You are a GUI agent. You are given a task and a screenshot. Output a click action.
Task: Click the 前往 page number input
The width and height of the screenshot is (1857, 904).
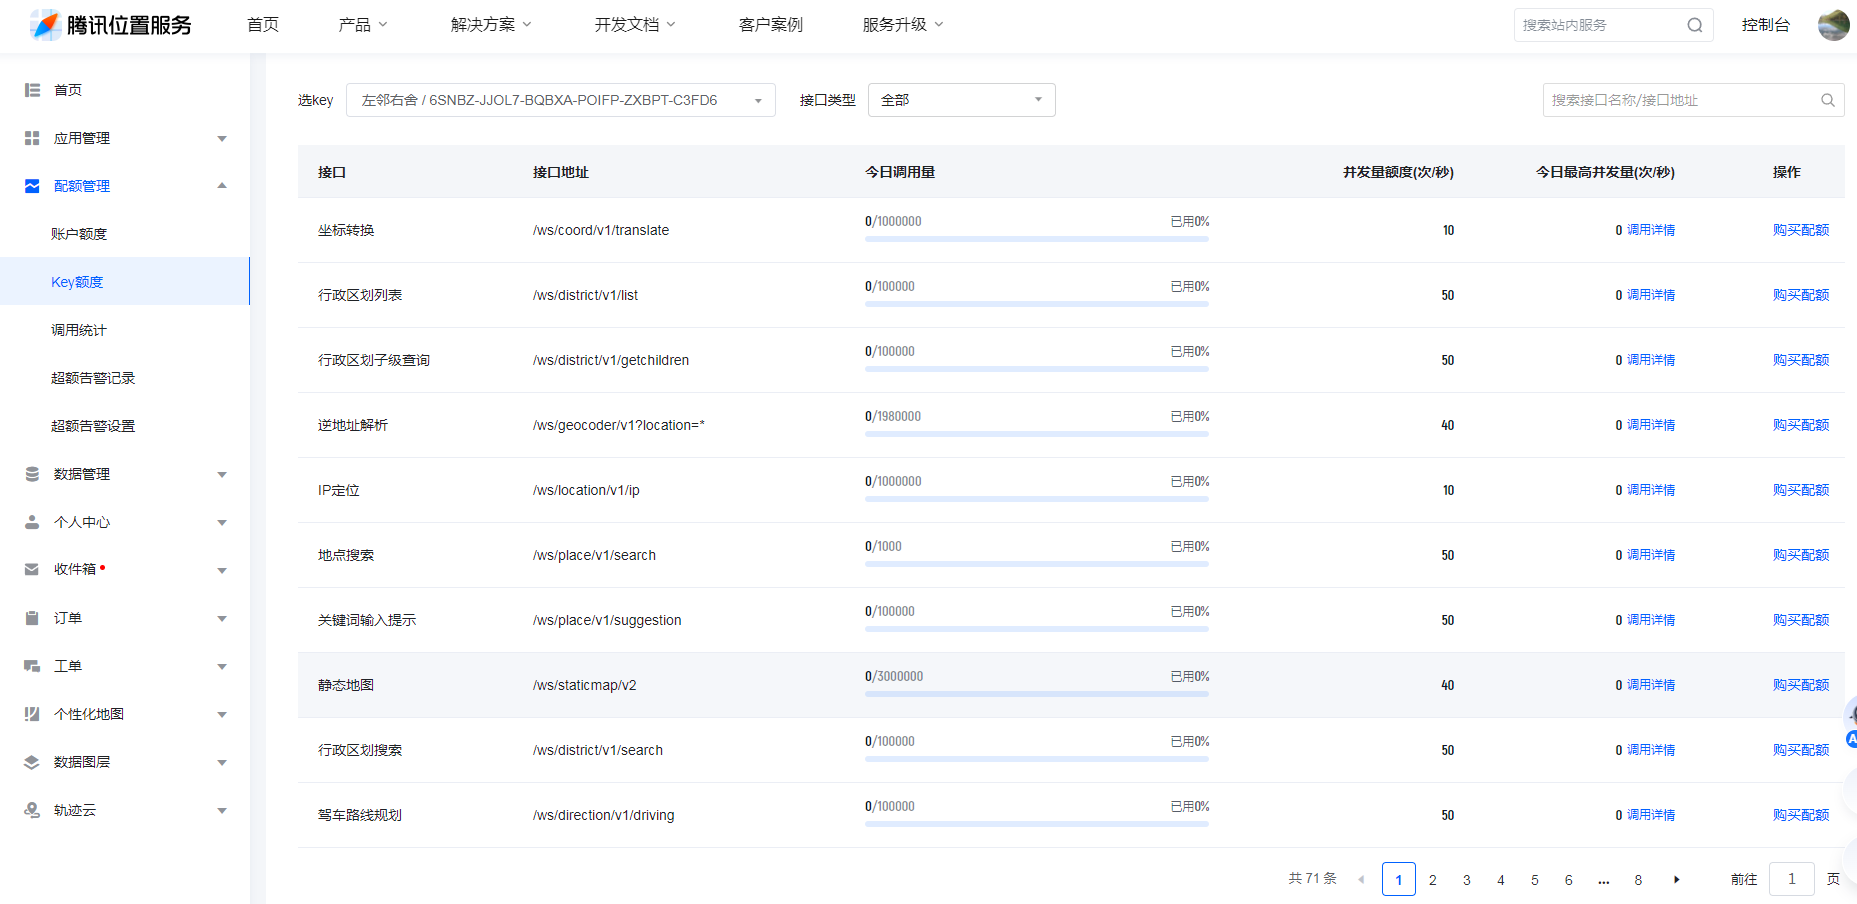[x=1791, y=879]
